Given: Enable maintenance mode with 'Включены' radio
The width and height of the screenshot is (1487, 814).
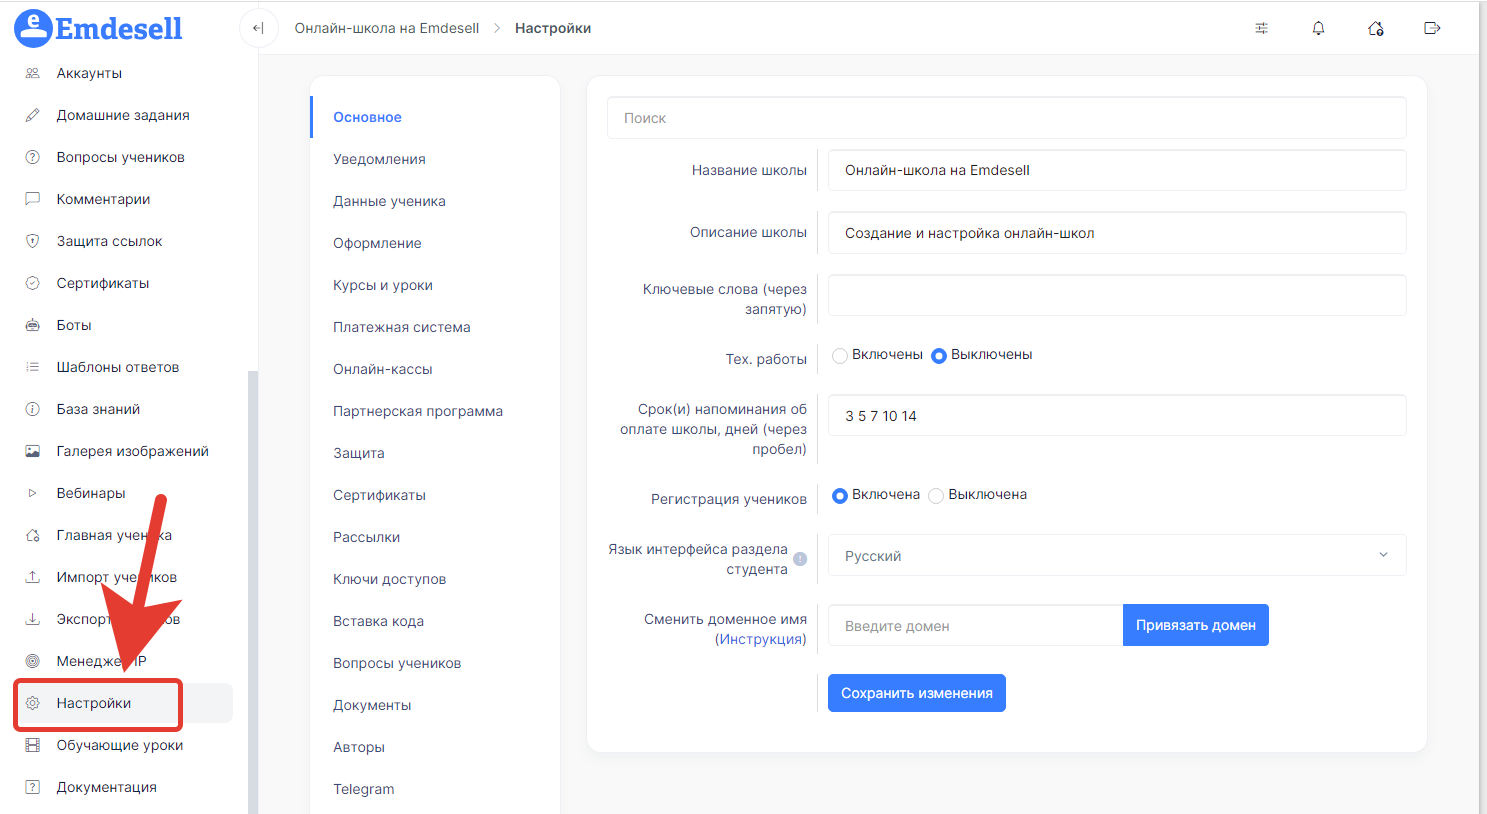Looking at the screenshot, I should click(840, 355).
